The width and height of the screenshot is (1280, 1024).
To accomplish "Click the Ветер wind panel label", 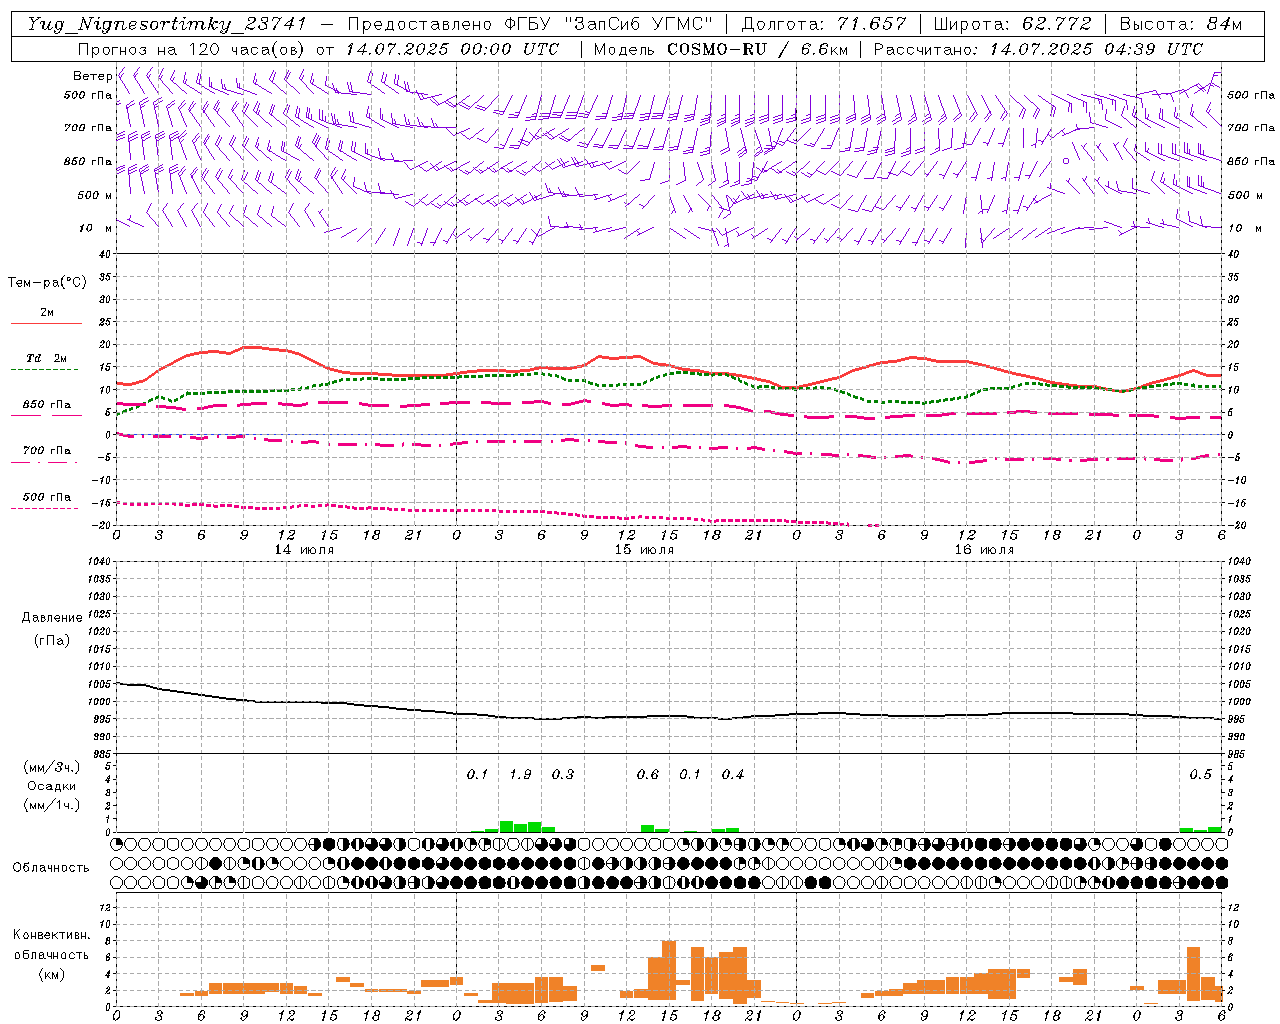I will (92, 76).
